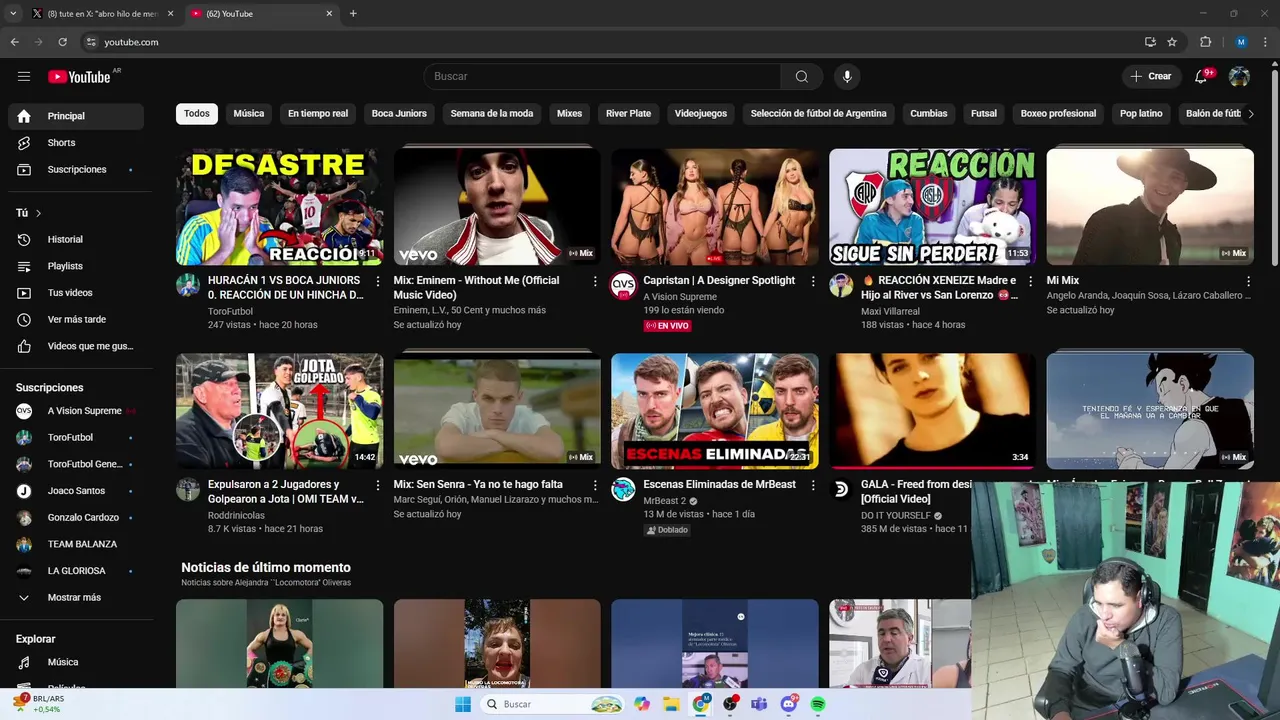This screenshot has height=720, width=1280.
Task: Open the account avatar menu
Action: point(1239,76)
